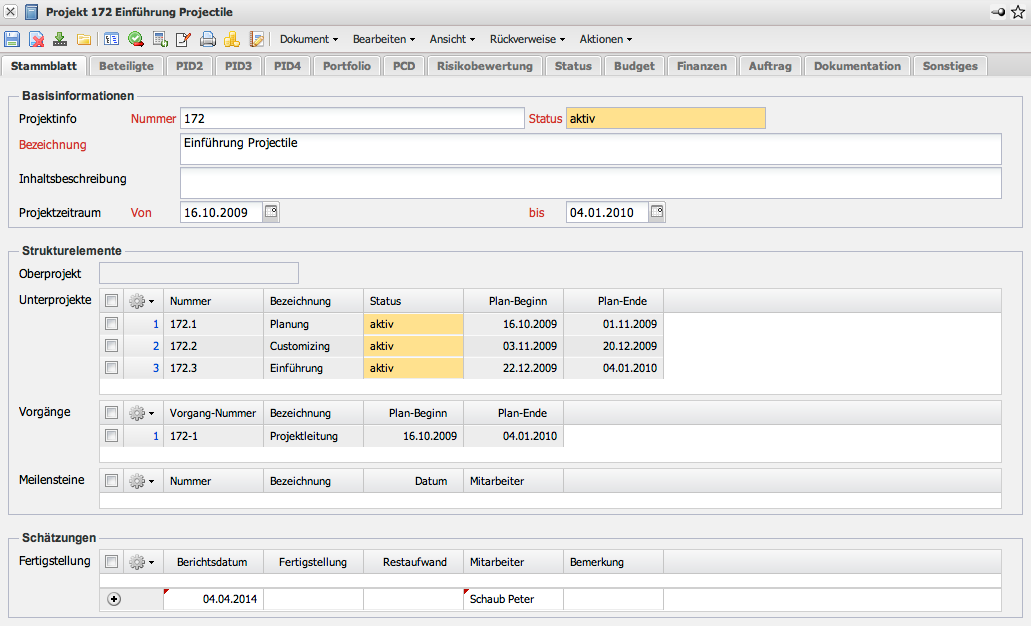Click into the Inhaltsbeschreibung text field

(x=590, y=183)
